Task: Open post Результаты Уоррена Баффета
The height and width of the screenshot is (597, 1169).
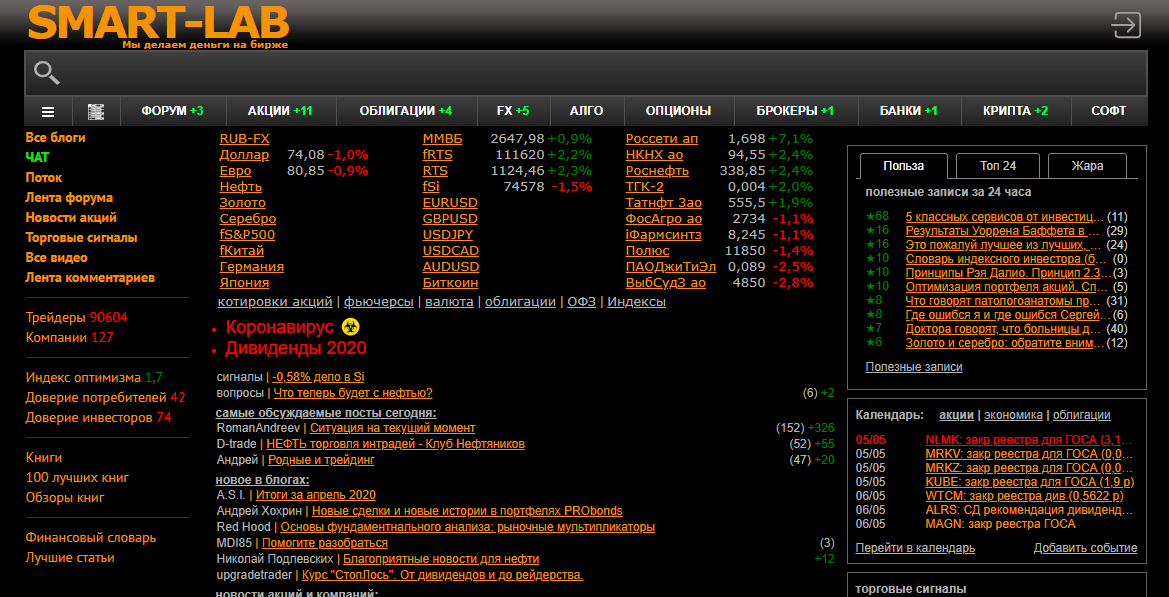Action: click(x=1003, y=231)
